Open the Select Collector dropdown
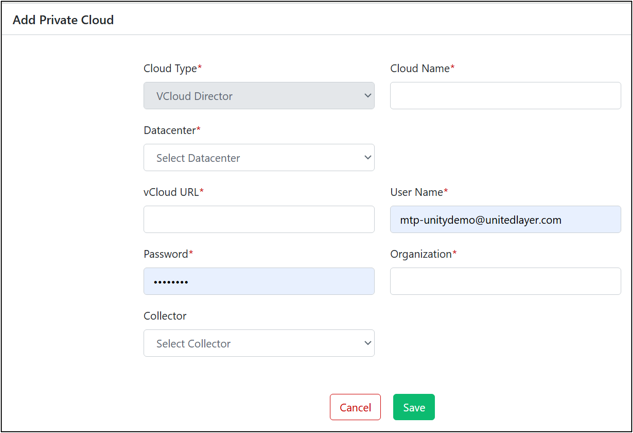Image resolution: width=633 pixels, height=433 pixels. coord(259,343)
